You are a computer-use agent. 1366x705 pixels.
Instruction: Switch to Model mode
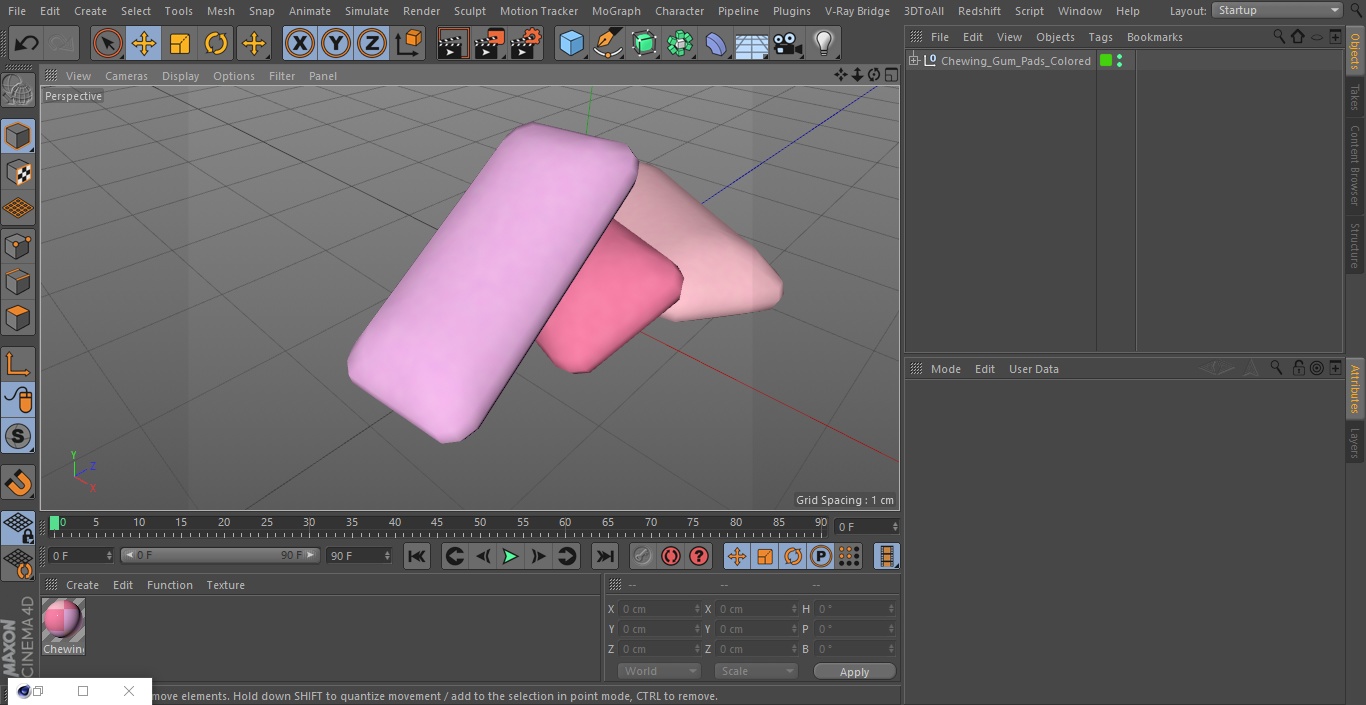[18, 136]
